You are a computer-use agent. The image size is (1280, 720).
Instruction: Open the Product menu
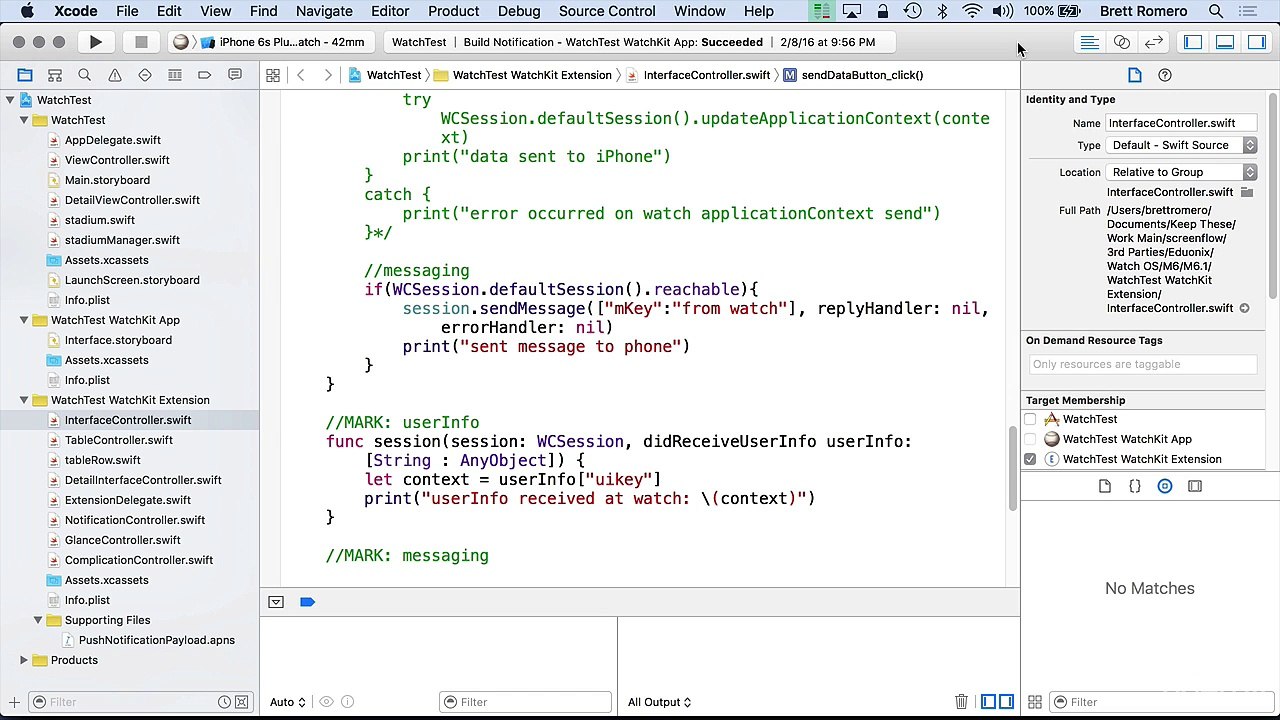click(x=453, y=11)
